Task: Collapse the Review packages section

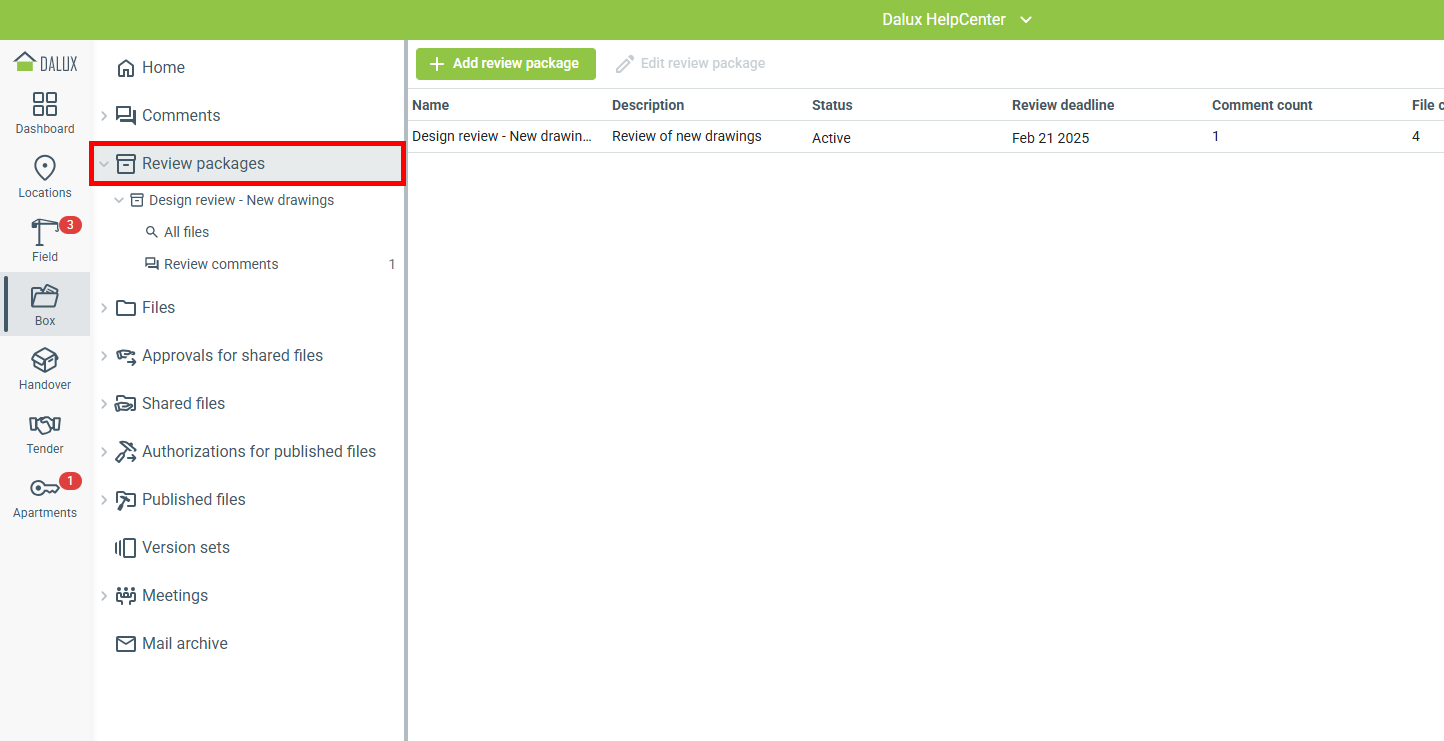Action: click(104, 164)
